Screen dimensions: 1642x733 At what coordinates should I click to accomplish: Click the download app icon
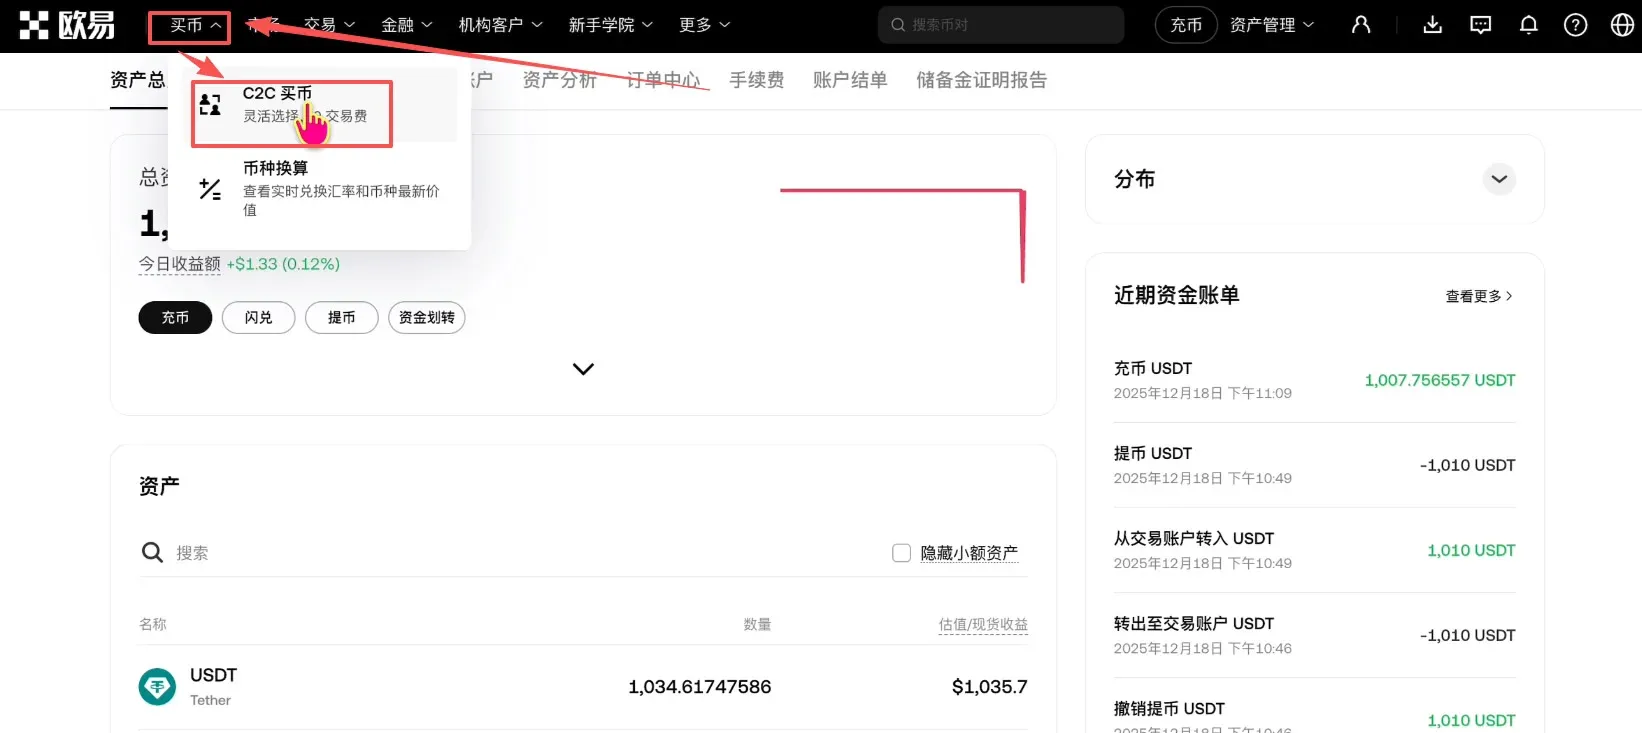[1432, 25]
